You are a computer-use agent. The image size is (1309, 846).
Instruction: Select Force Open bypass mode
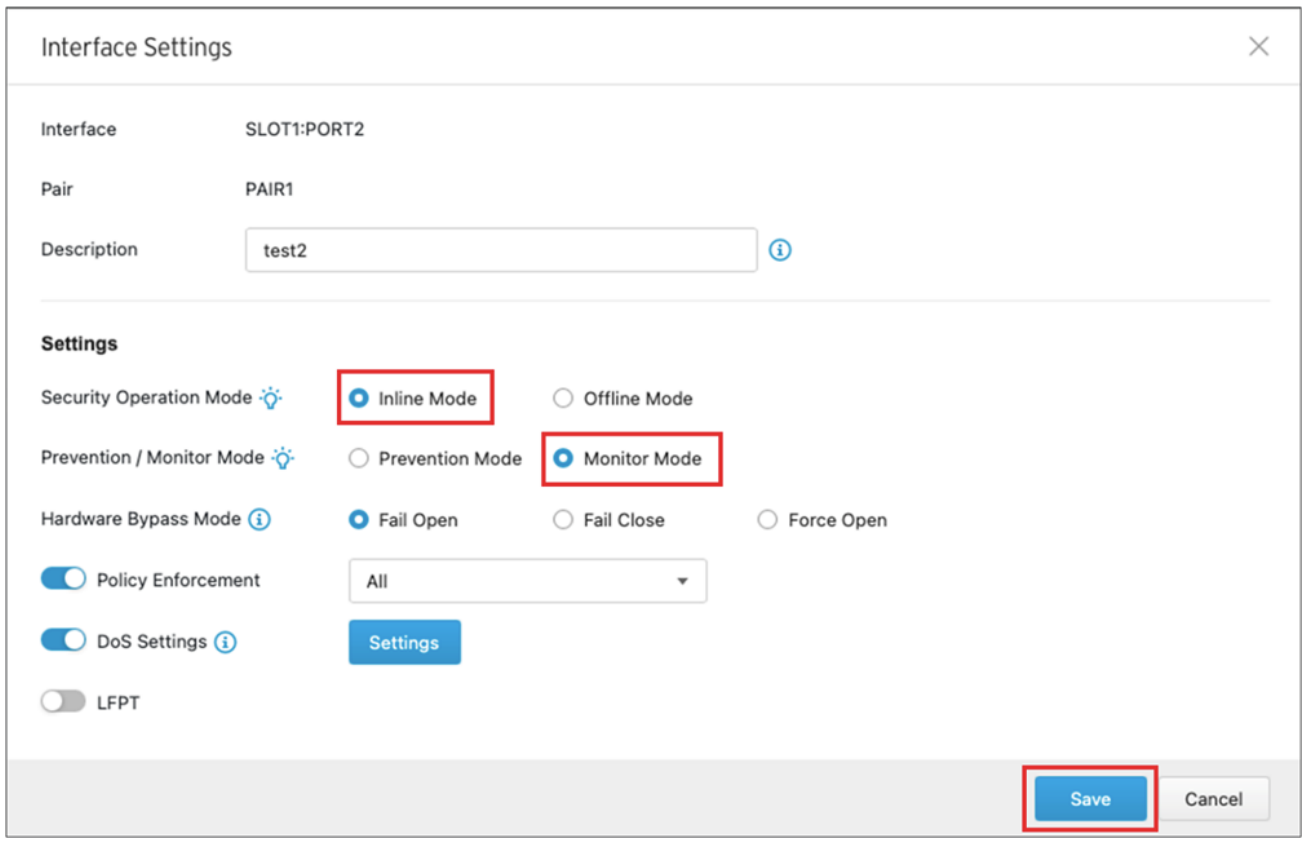[x=767, y=520]
